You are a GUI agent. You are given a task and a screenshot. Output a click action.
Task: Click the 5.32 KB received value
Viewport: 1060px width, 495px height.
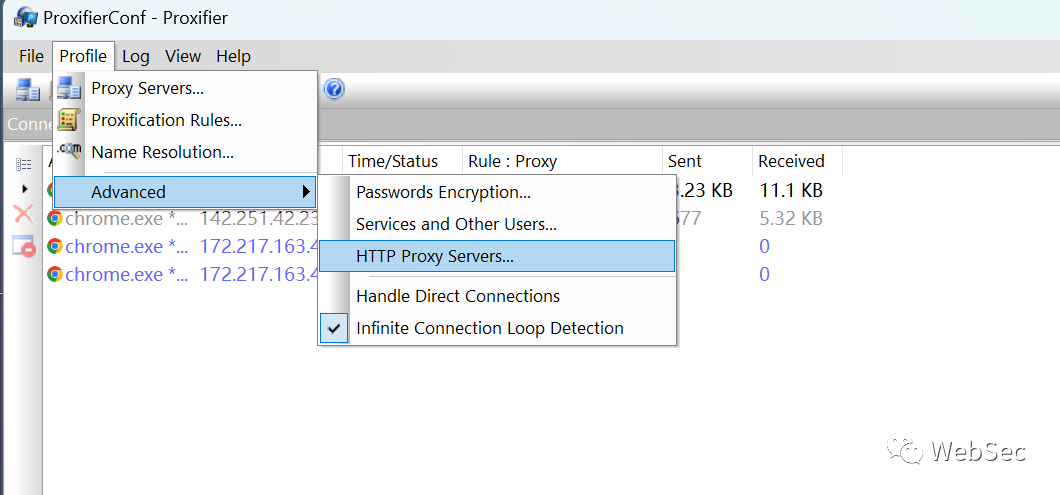[790, 219]
